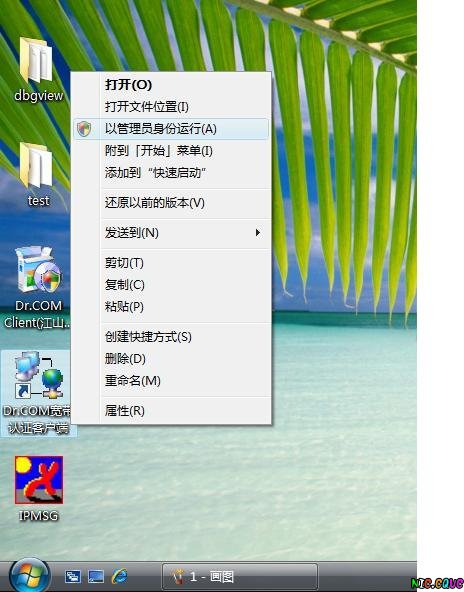Choose 创建快捷方式(S) from menu

[x=171, y=336]
